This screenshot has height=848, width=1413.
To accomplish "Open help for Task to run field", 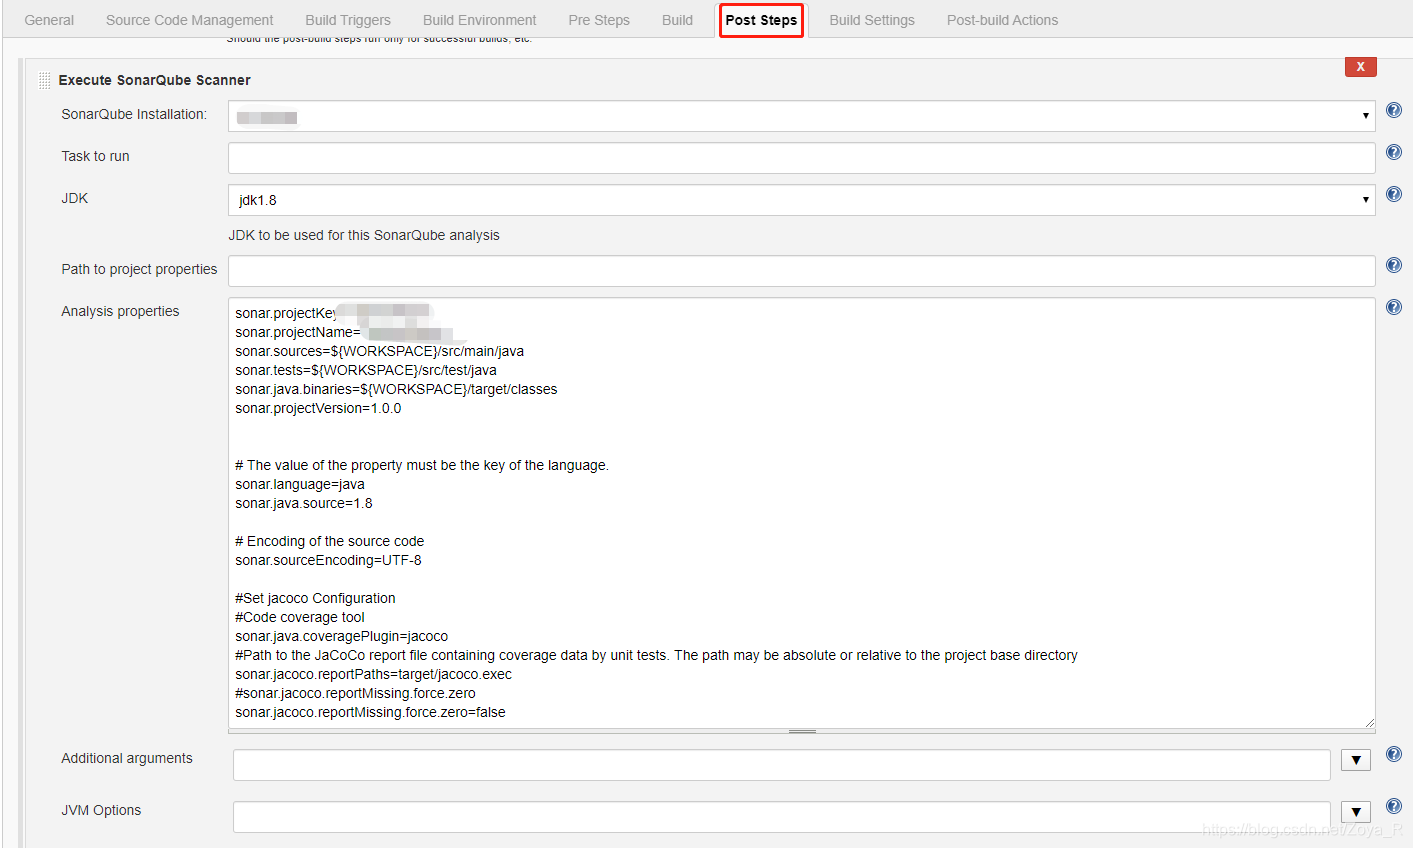I will click(1394, 152).
